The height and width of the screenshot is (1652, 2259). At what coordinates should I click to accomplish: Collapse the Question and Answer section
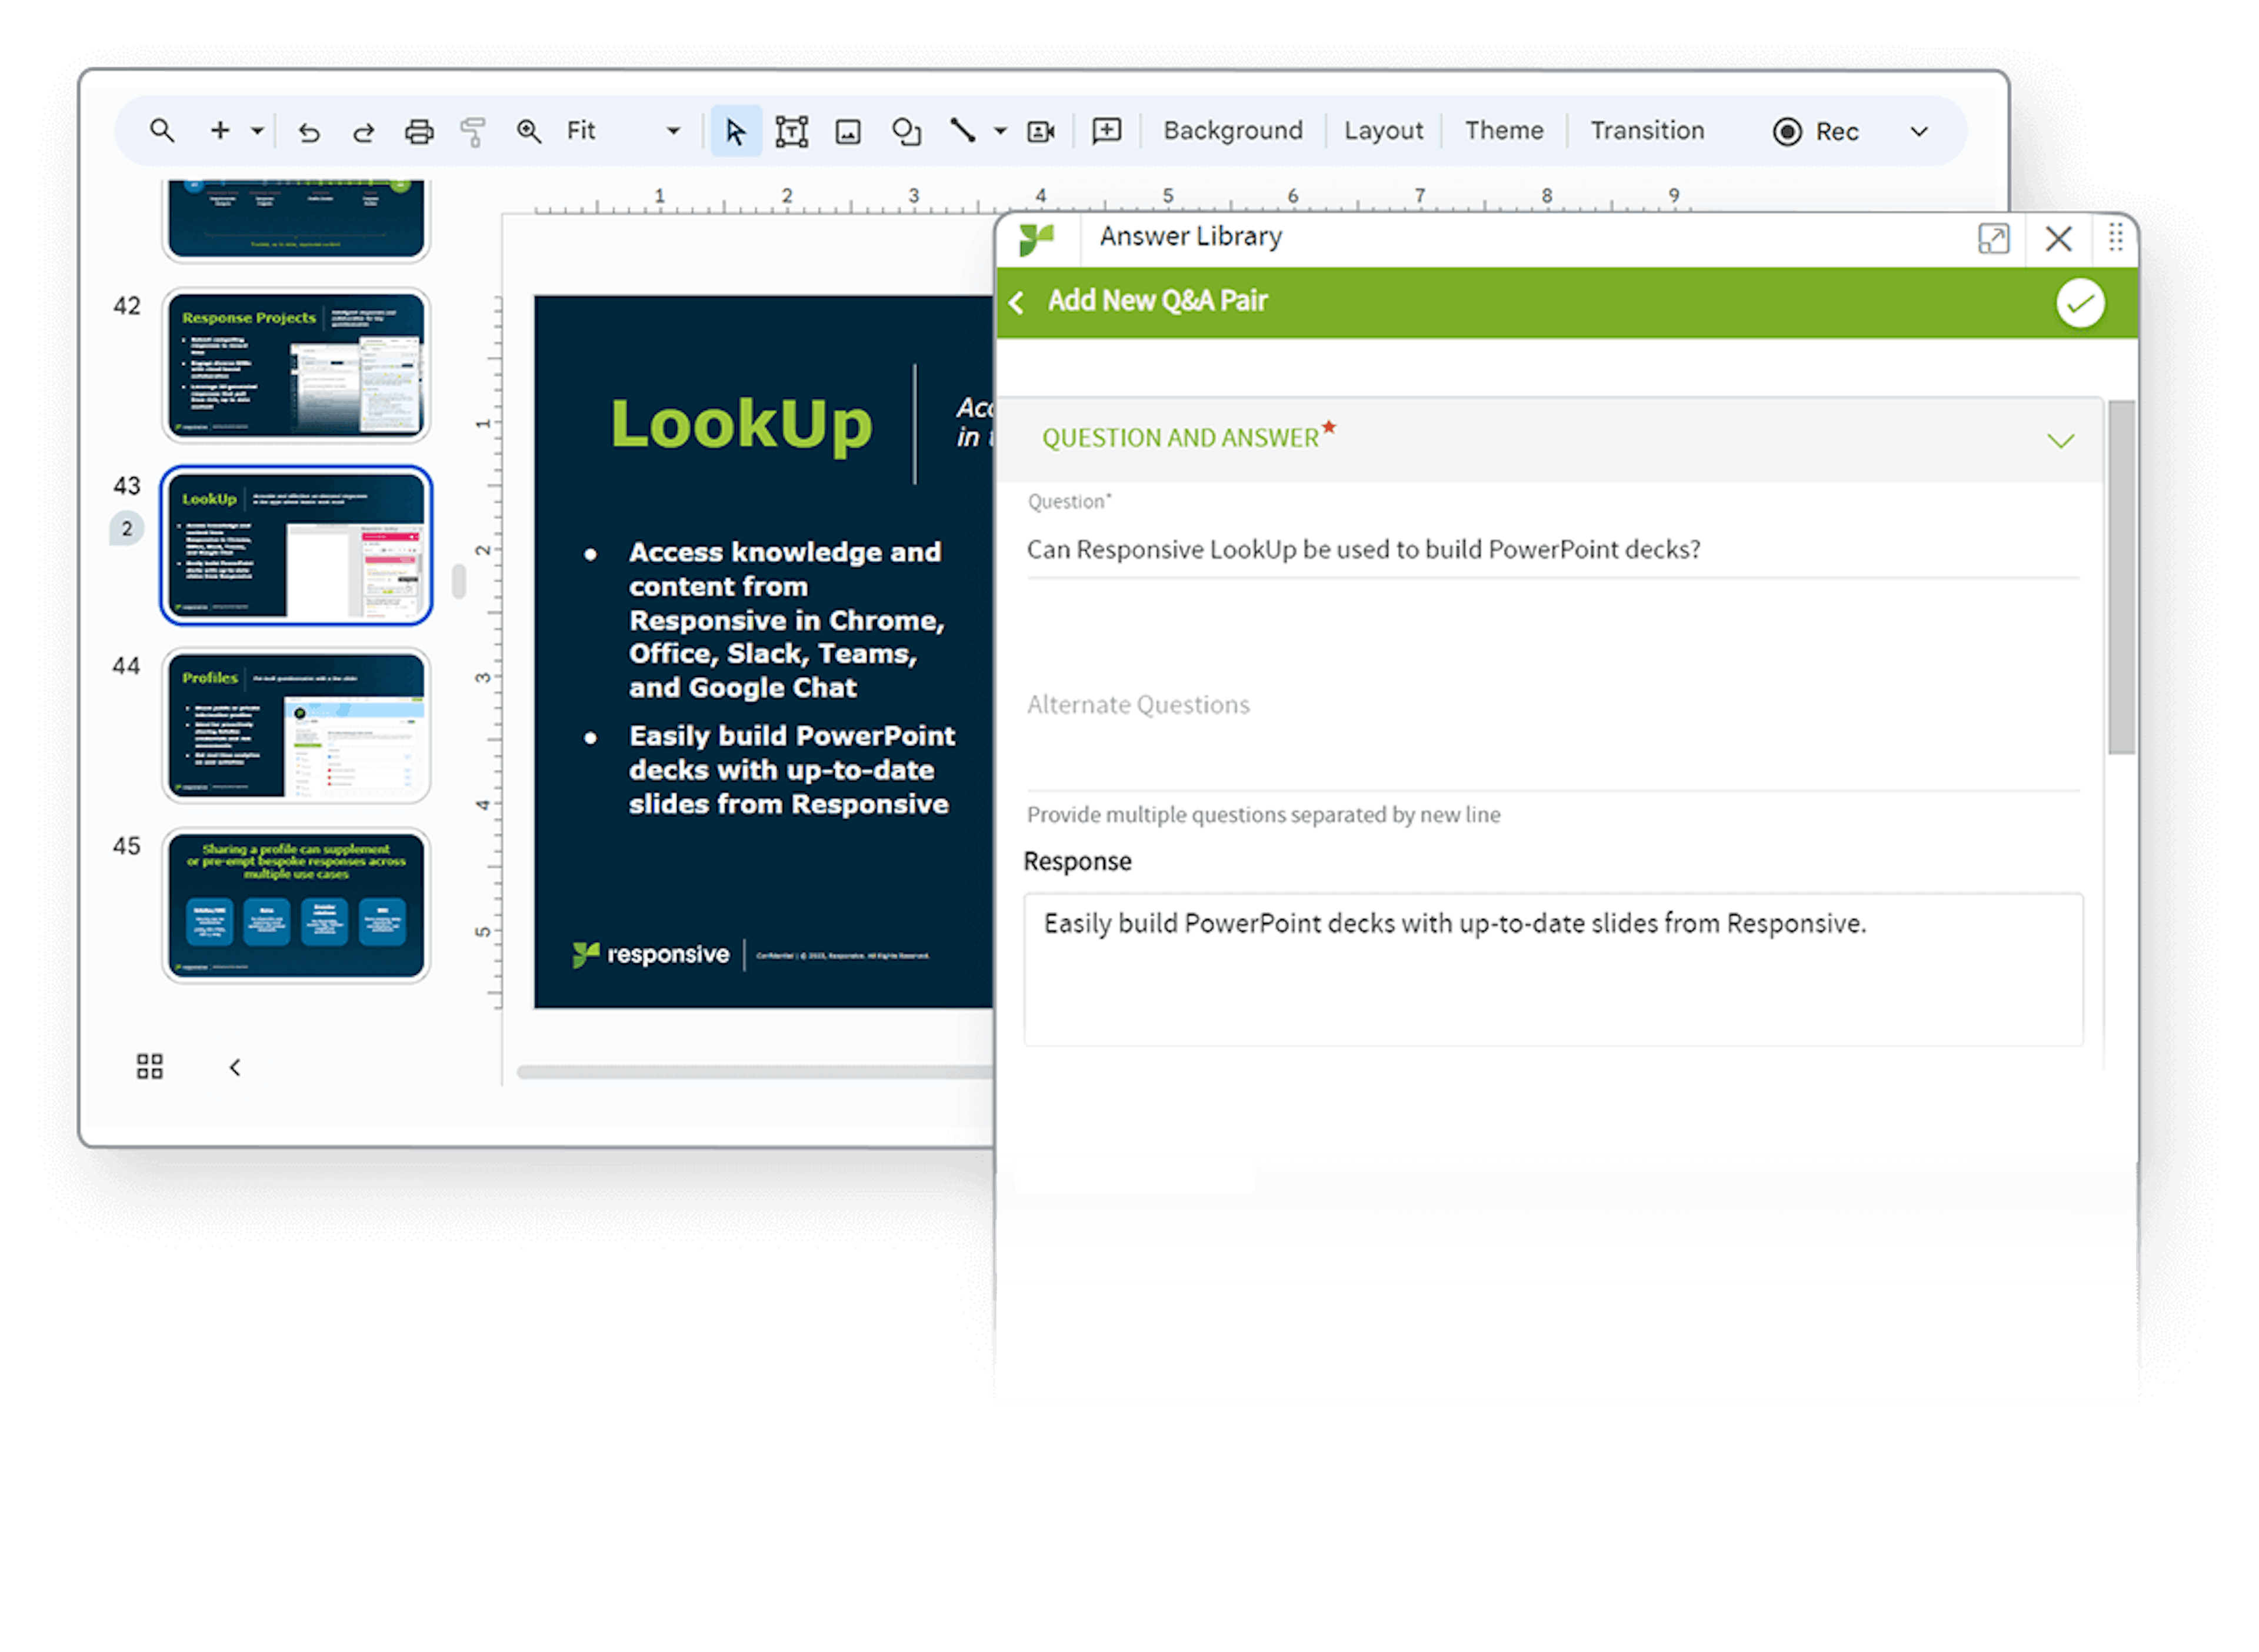point(2060,441)
